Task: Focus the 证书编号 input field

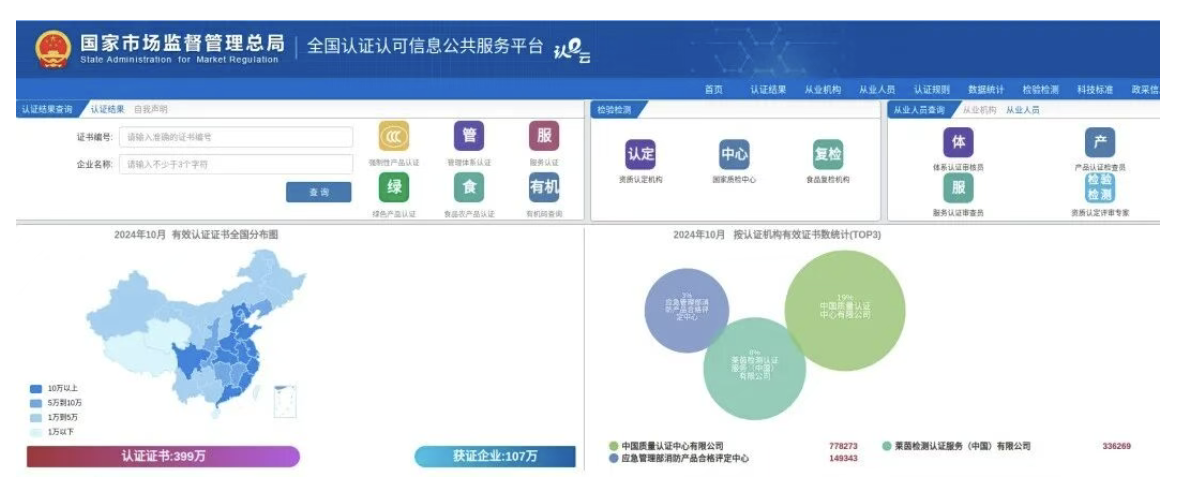Action: pos(235,137)
